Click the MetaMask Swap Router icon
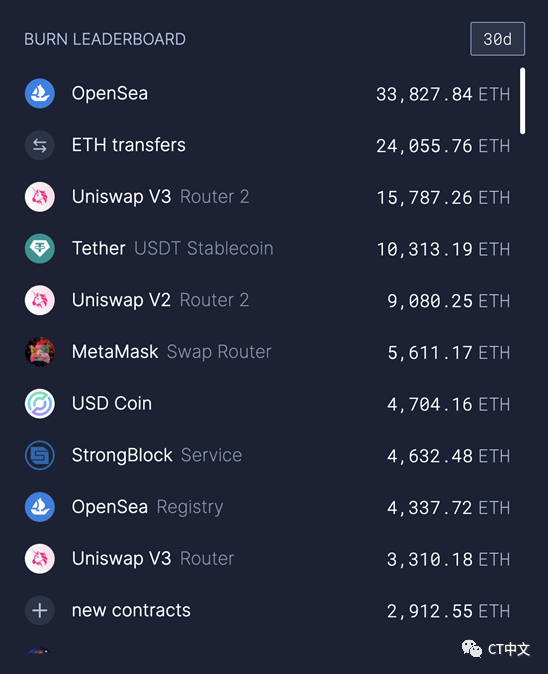The image size is (548, 674). [40, 352]
